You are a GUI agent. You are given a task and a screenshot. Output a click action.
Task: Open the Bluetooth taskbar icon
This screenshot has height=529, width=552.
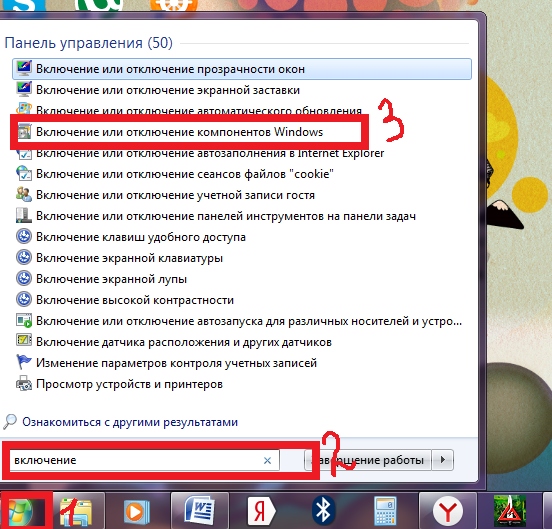point(324,511)
